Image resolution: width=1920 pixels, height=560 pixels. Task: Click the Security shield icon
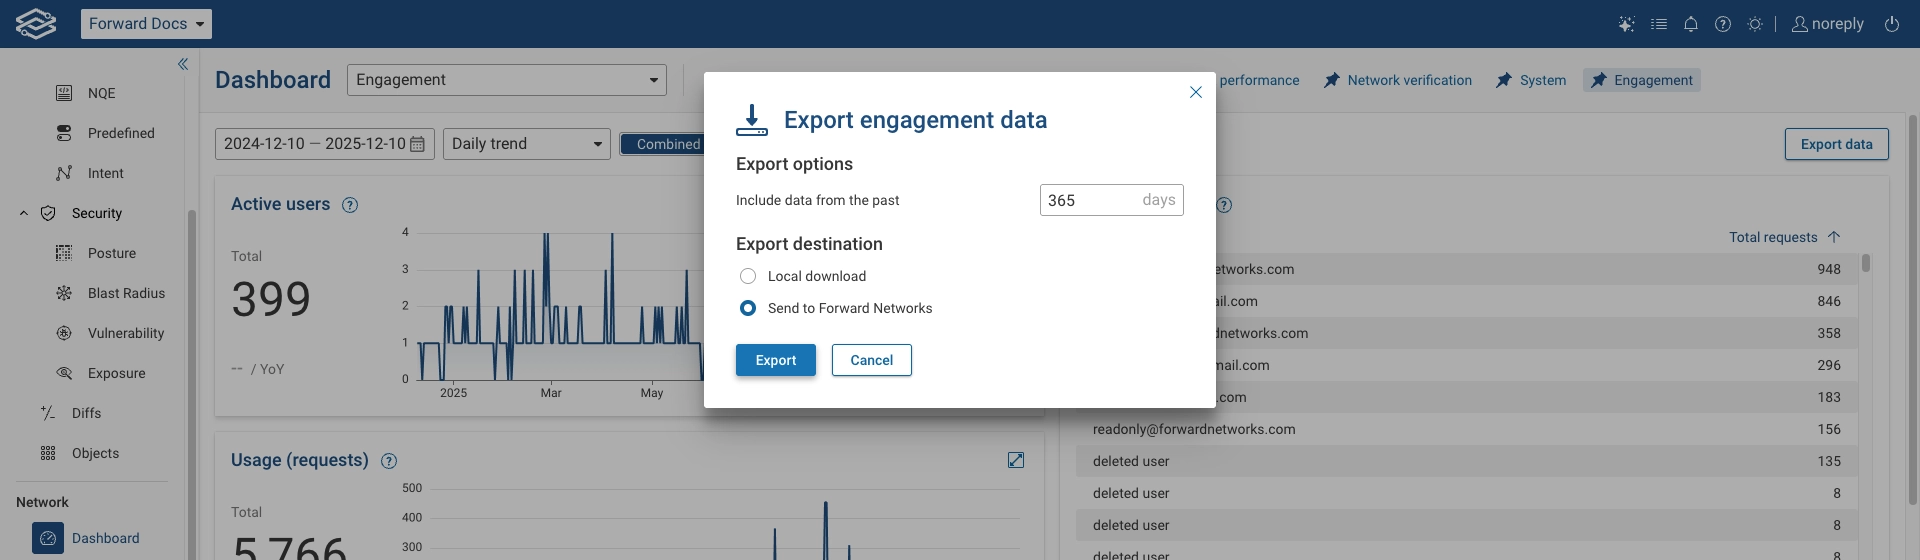[x=48, y=213]
